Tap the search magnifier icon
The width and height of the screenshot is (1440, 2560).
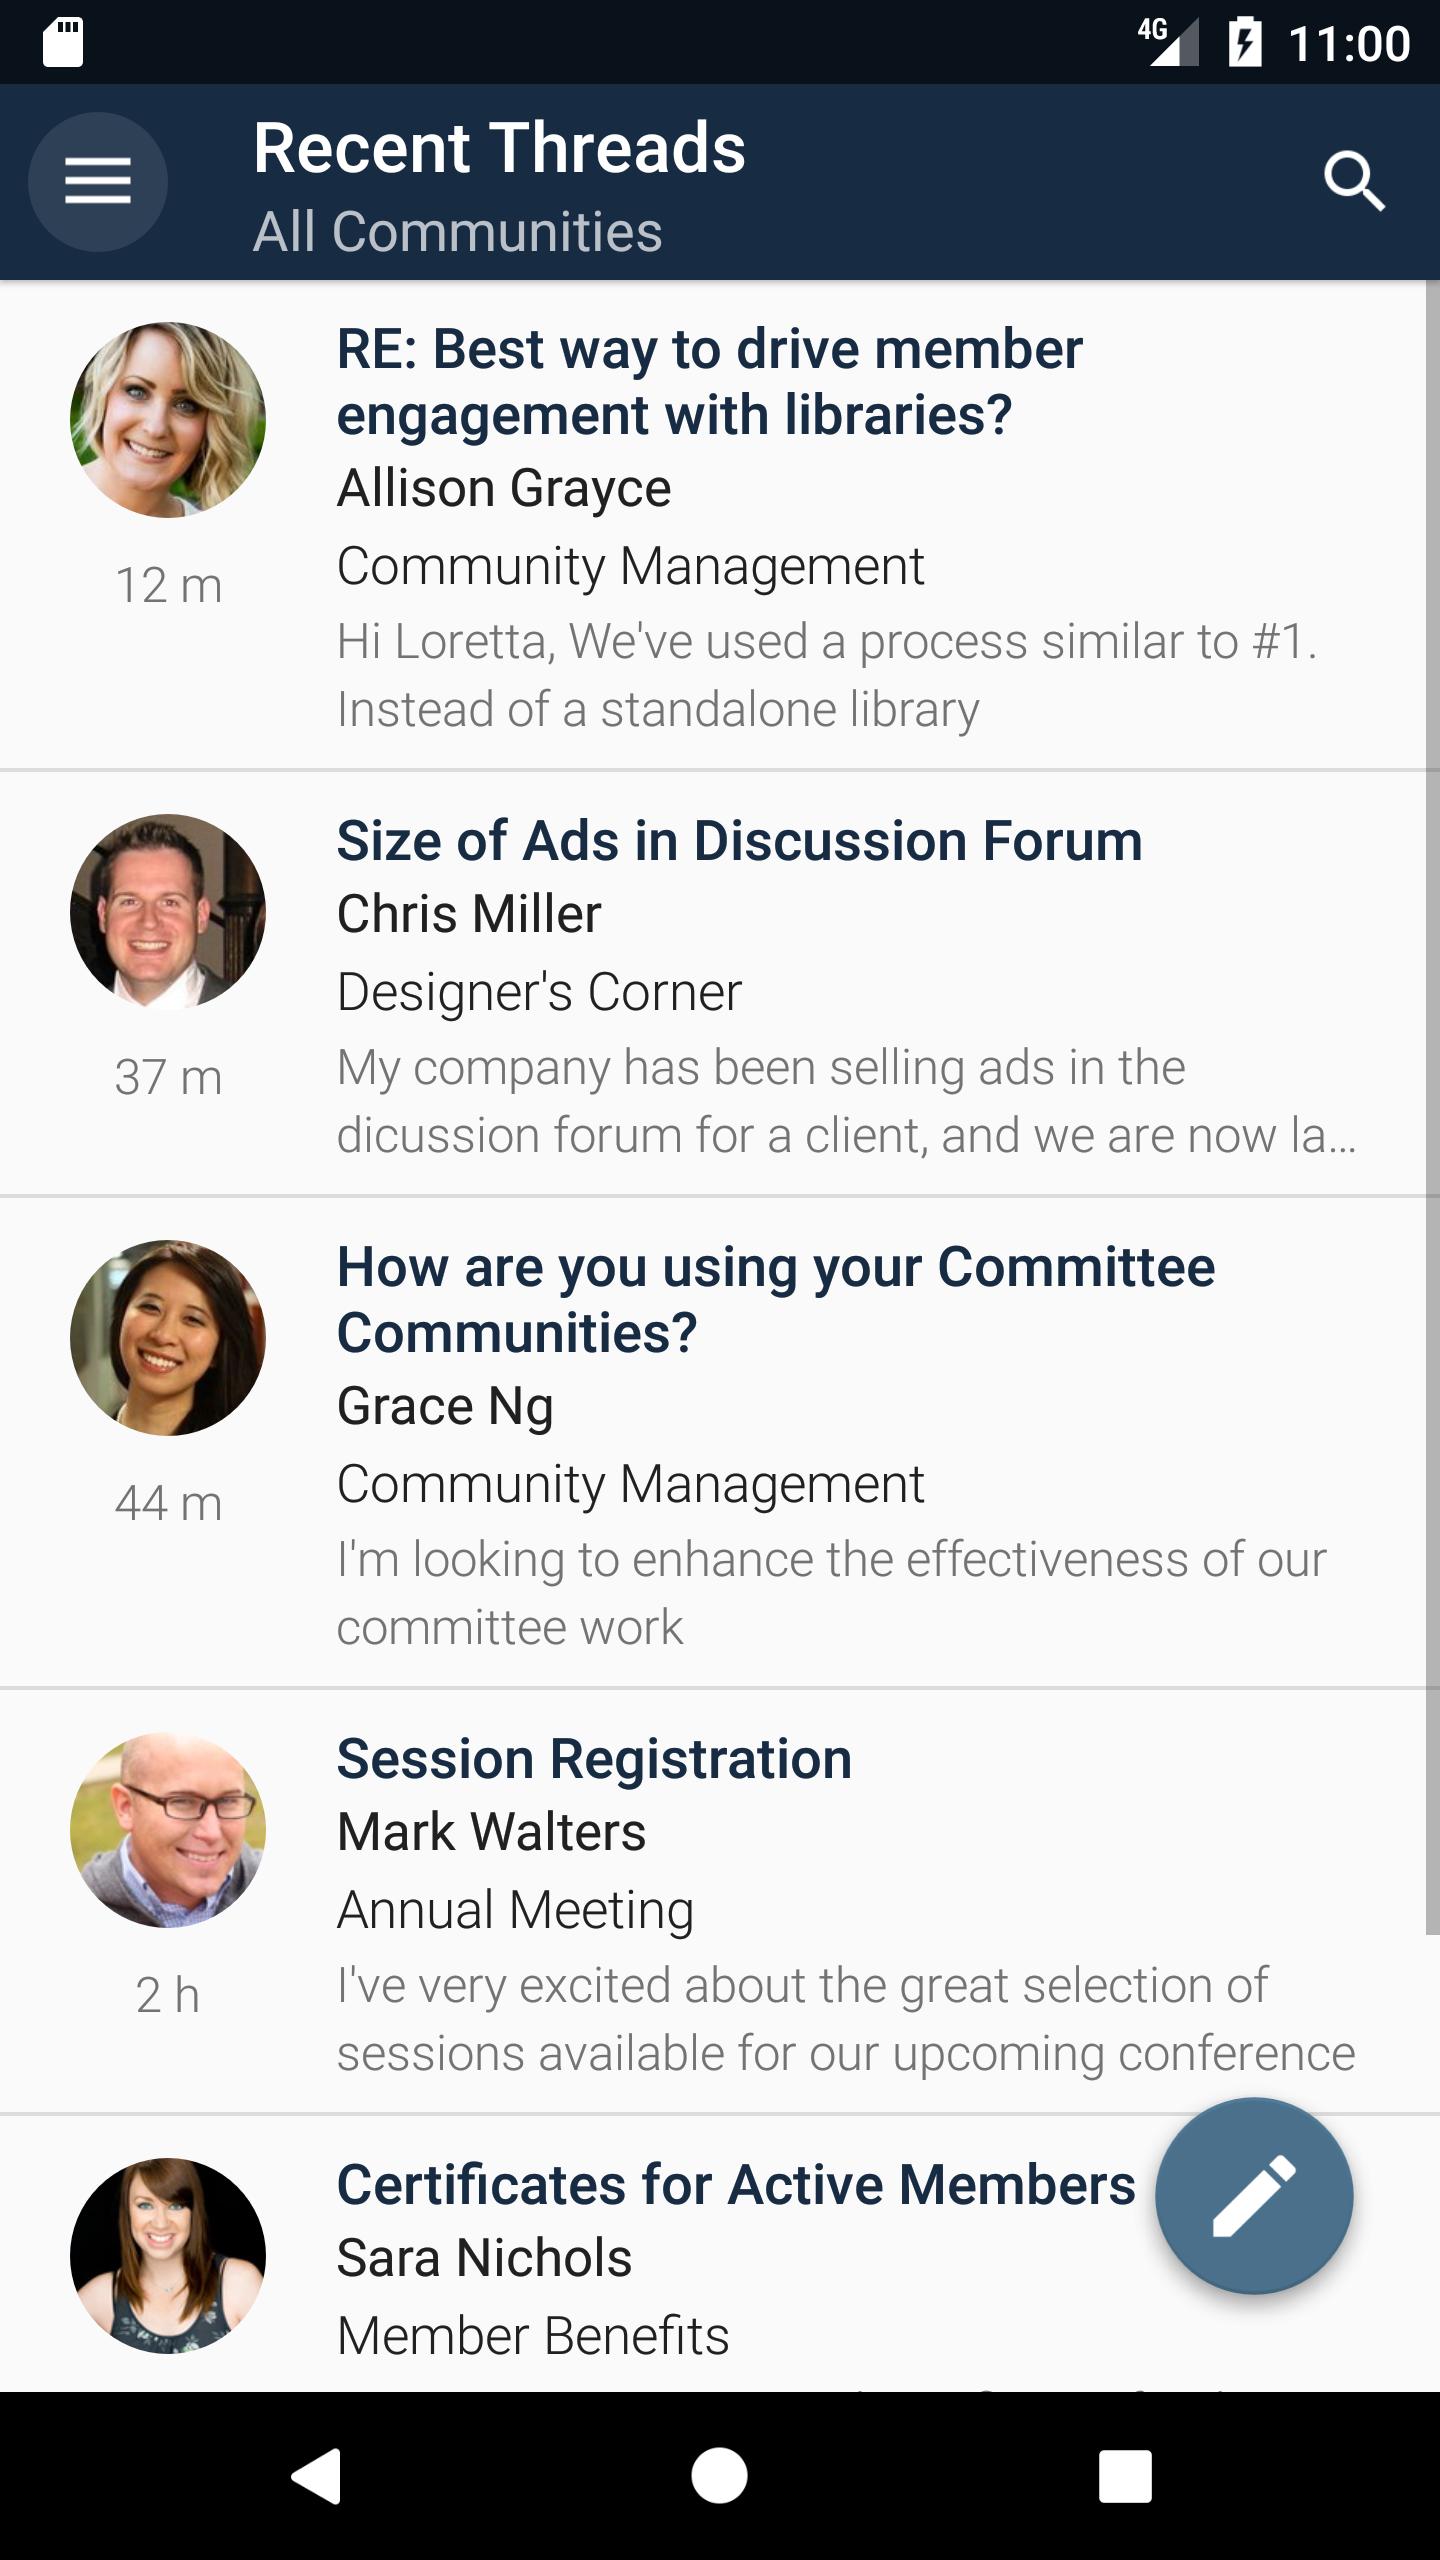pos(1354,181)
